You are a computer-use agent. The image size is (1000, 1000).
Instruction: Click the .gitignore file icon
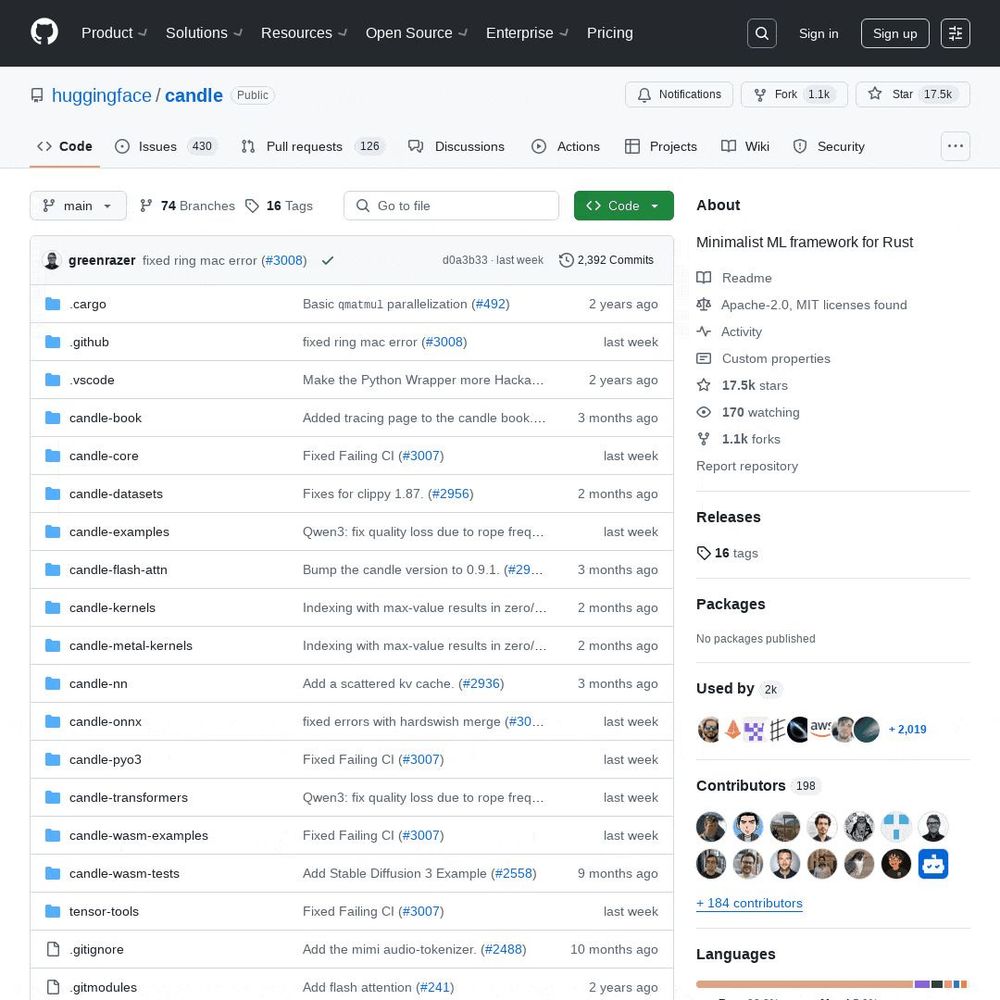tap(53, 950)
